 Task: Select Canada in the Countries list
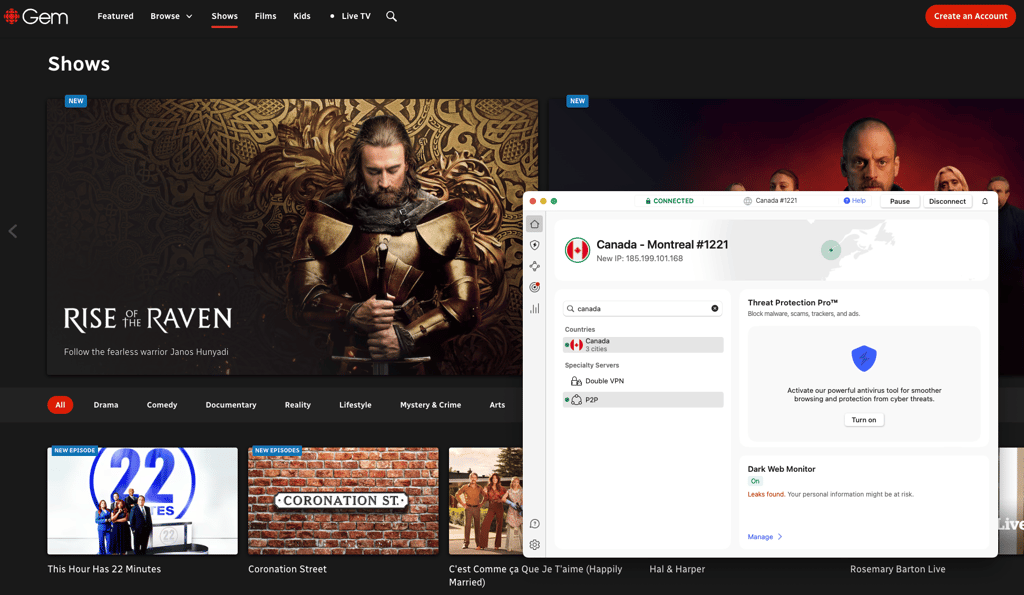click(x=643, y=345)
